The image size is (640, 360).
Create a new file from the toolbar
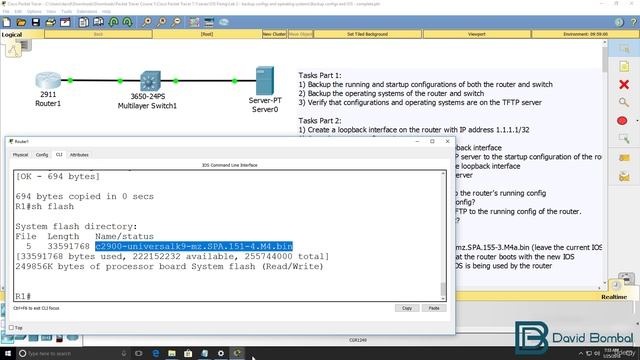tap(7, 22)
